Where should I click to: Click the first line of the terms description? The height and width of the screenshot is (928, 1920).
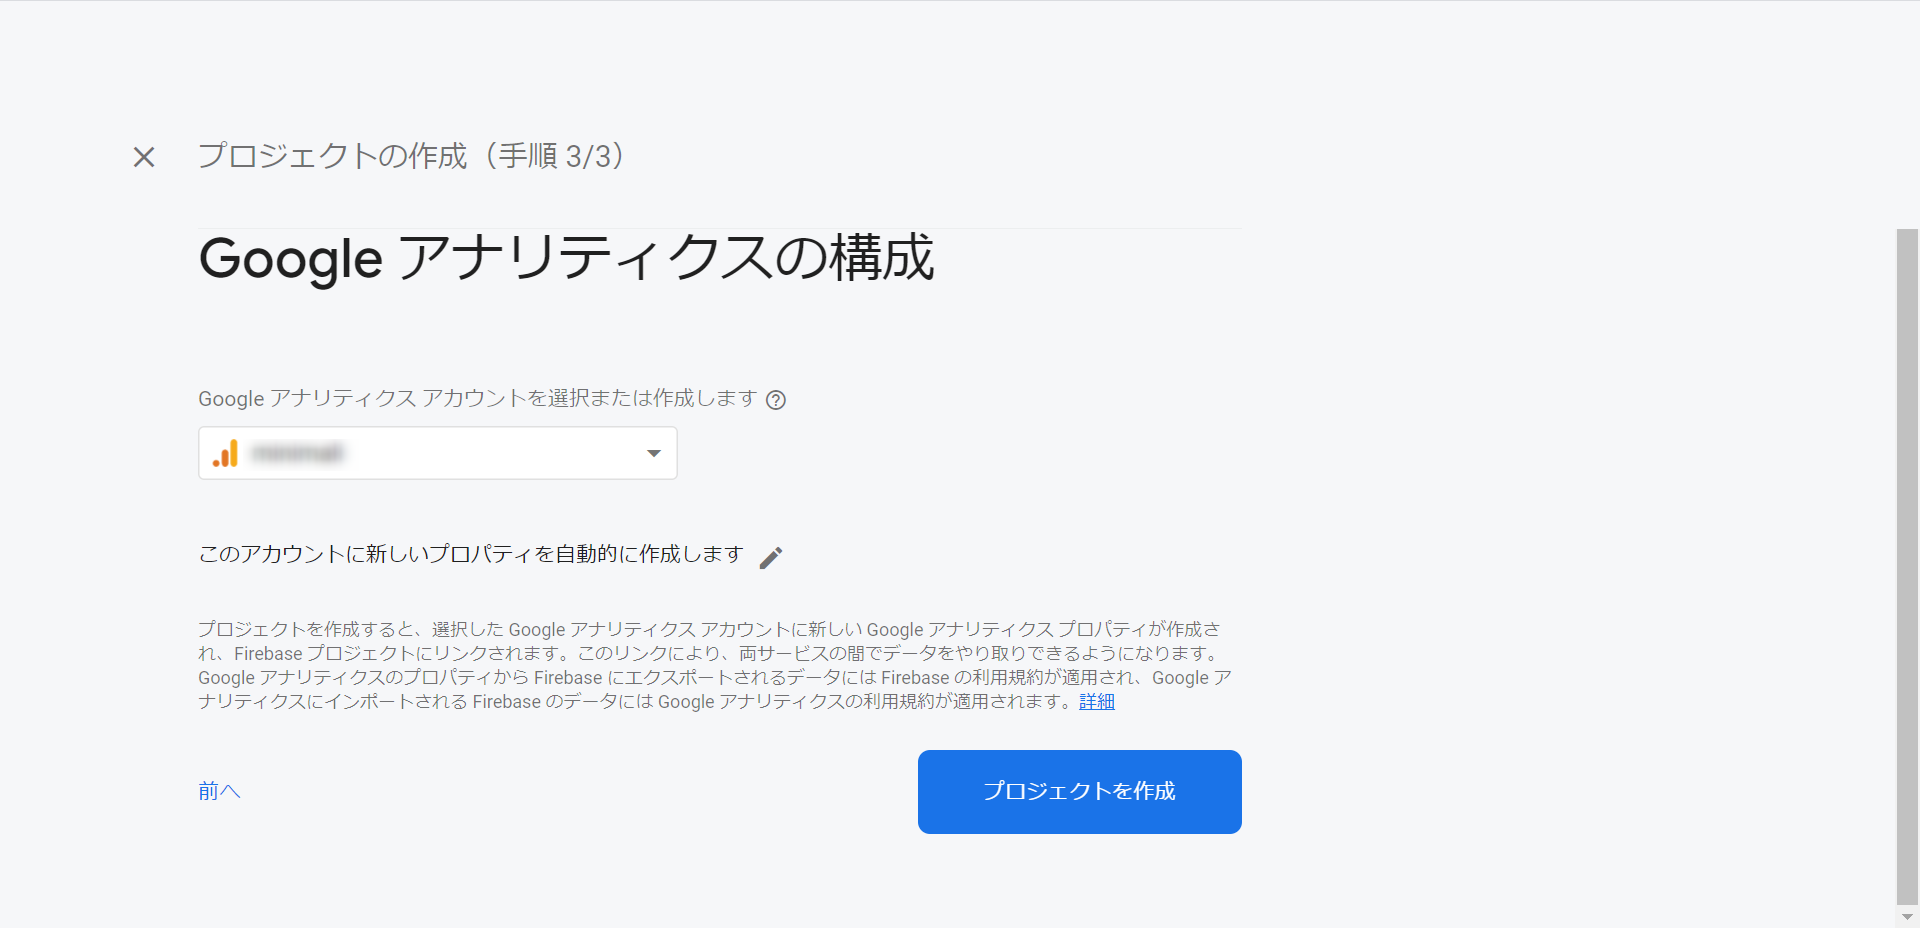[x=708, y=629]
